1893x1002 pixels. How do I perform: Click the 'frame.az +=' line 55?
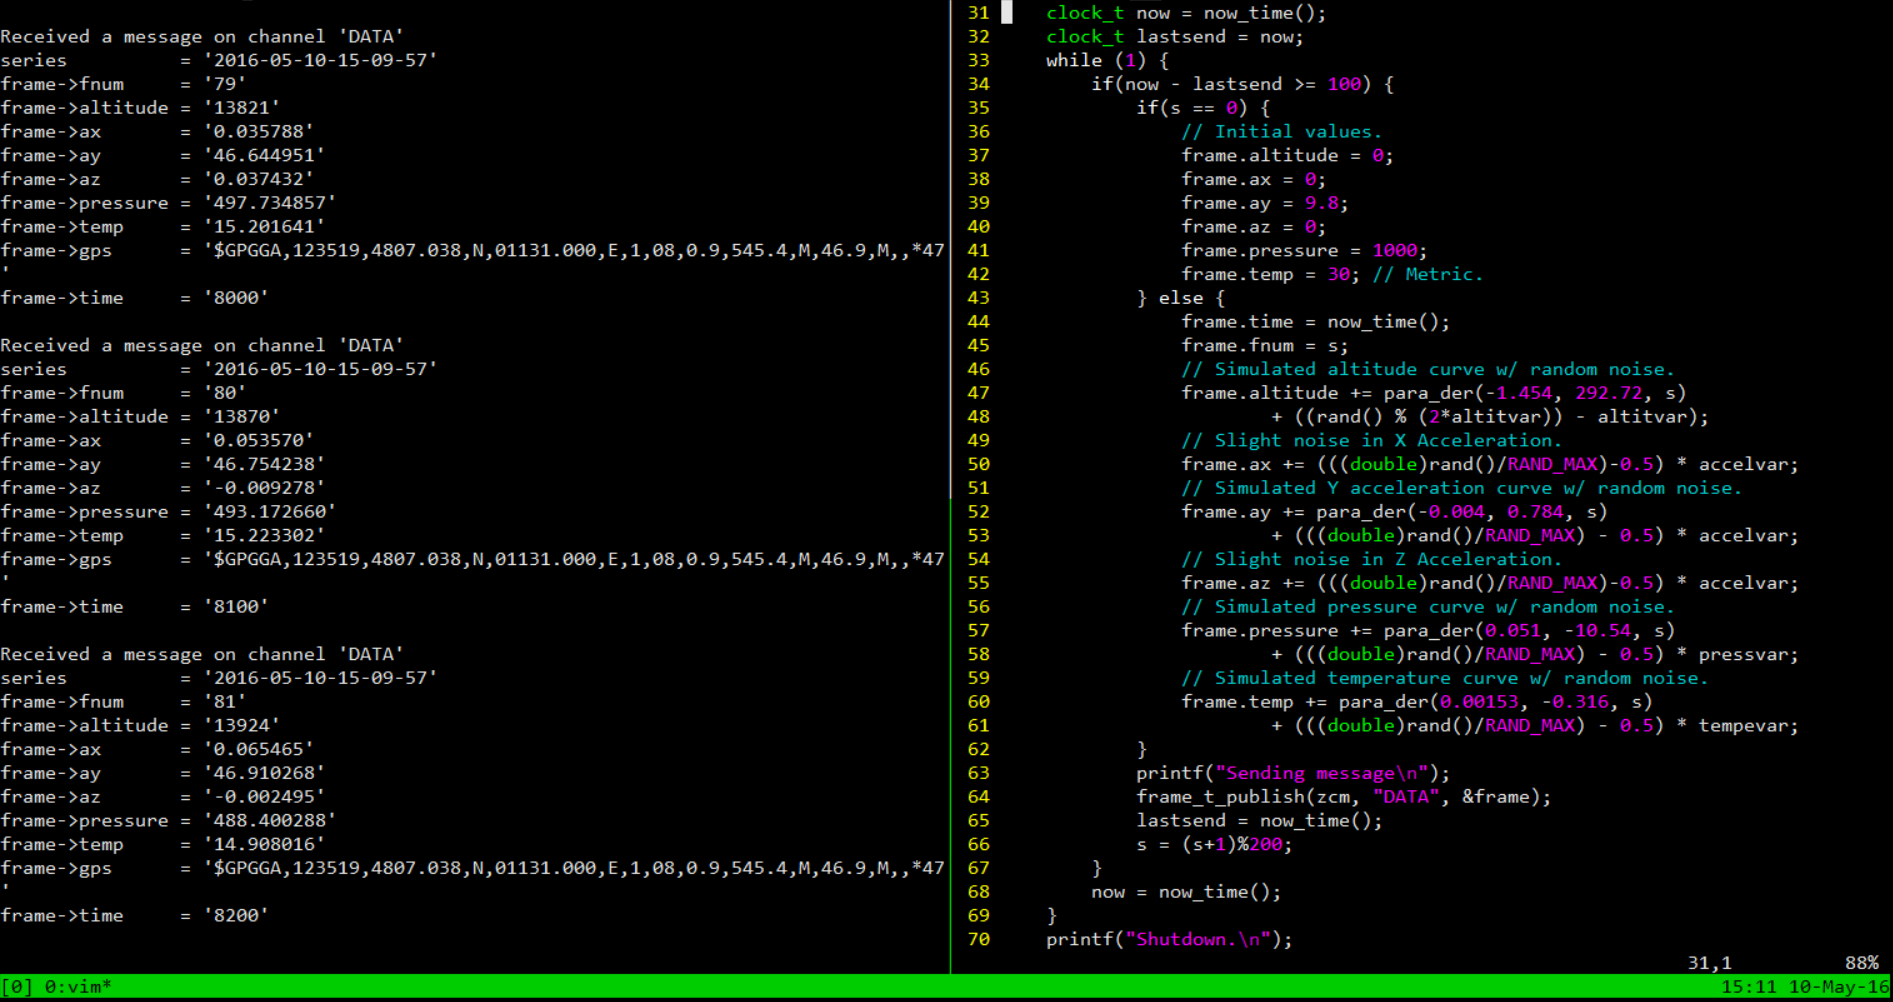coord(1490,583)
